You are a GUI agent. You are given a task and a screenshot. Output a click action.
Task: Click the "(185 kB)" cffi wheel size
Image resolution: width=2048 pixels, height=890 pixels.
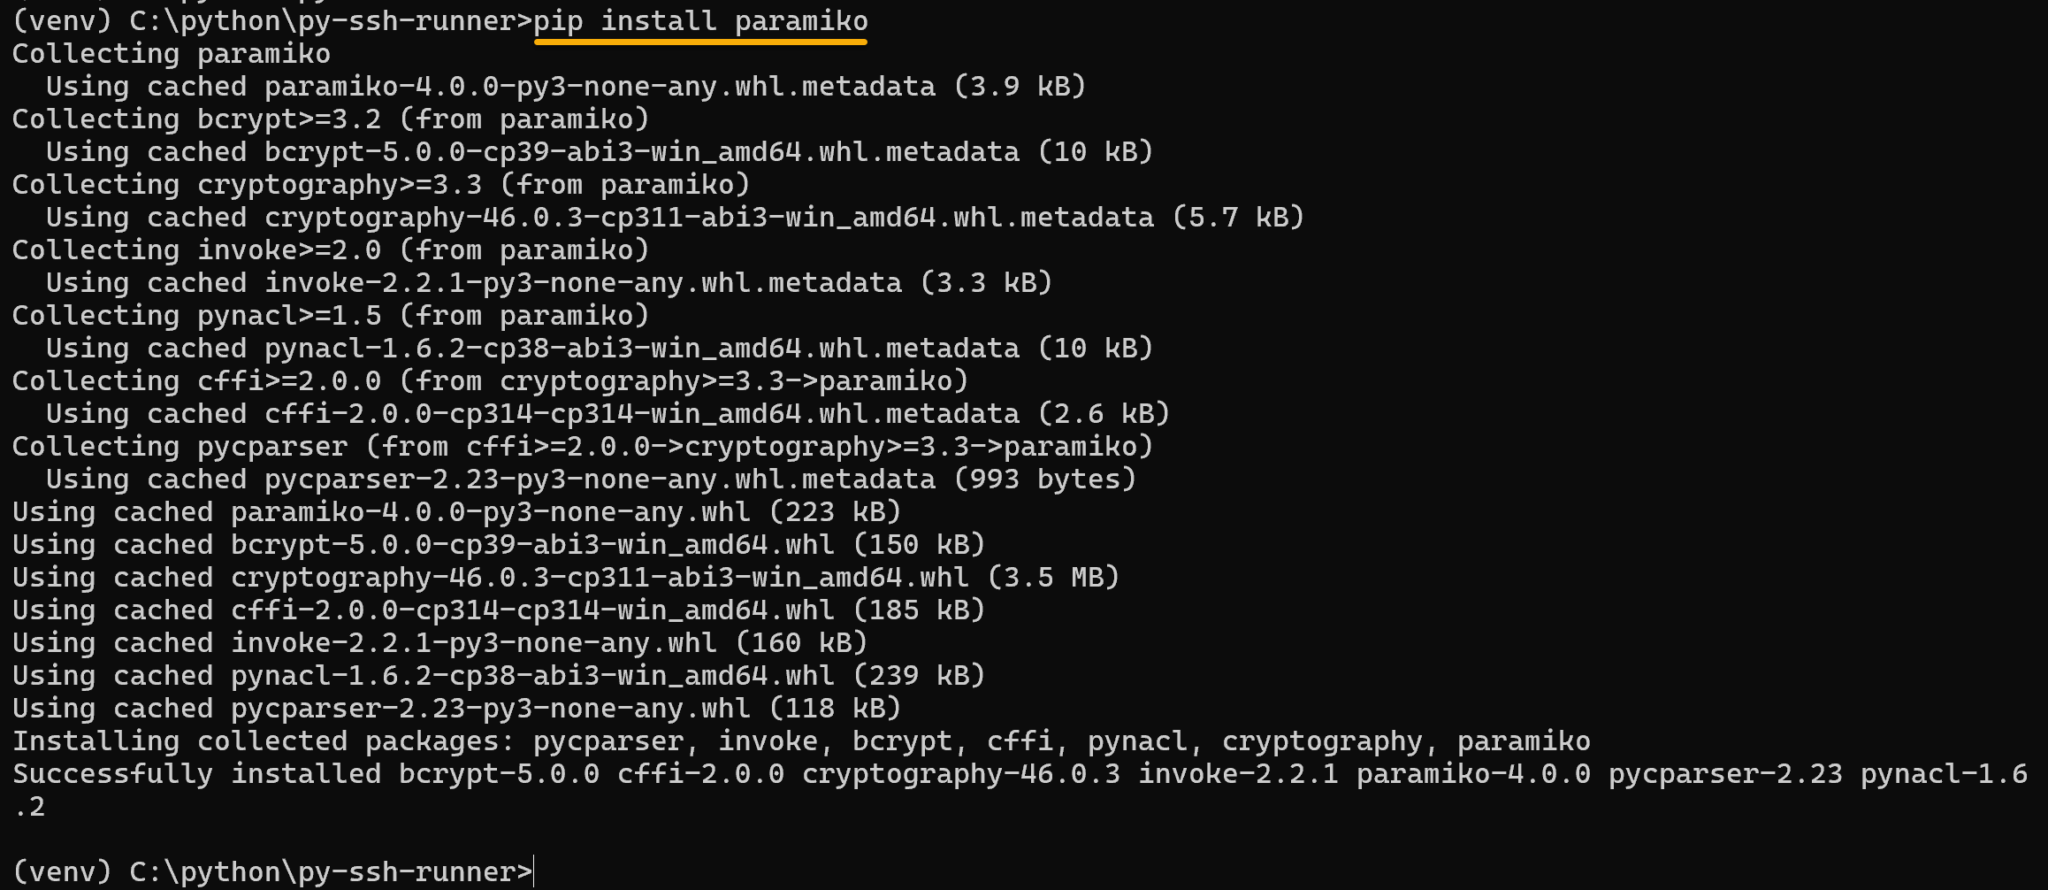tap(919, 610)
